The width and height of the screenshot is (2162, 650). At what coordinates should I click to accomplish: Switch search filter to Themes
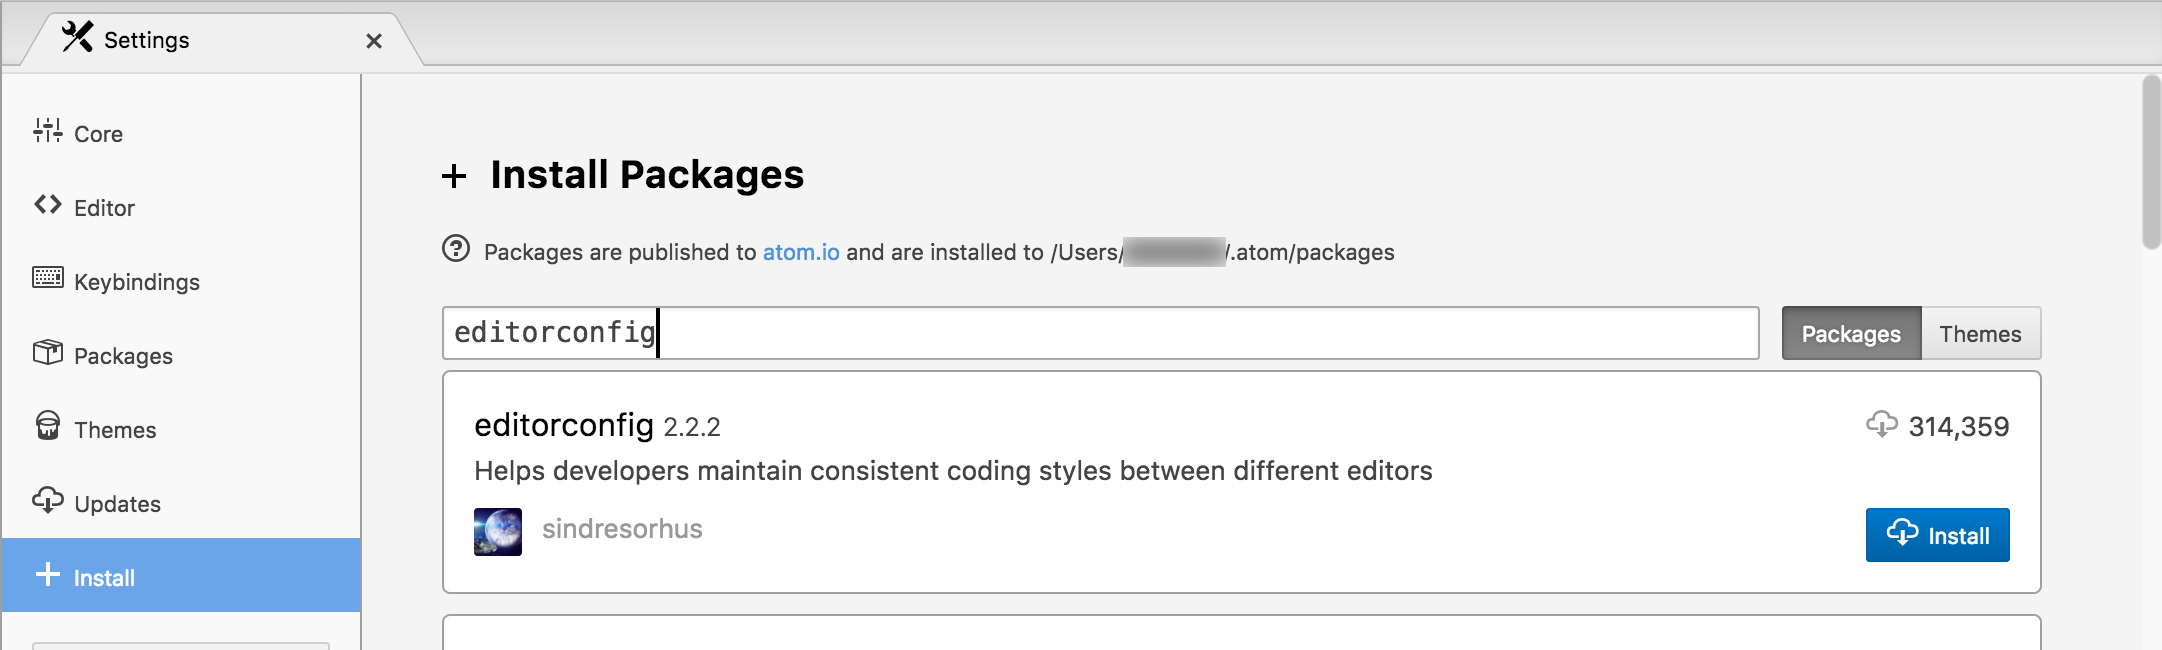pyautogui.click(x=1980, y=334)
